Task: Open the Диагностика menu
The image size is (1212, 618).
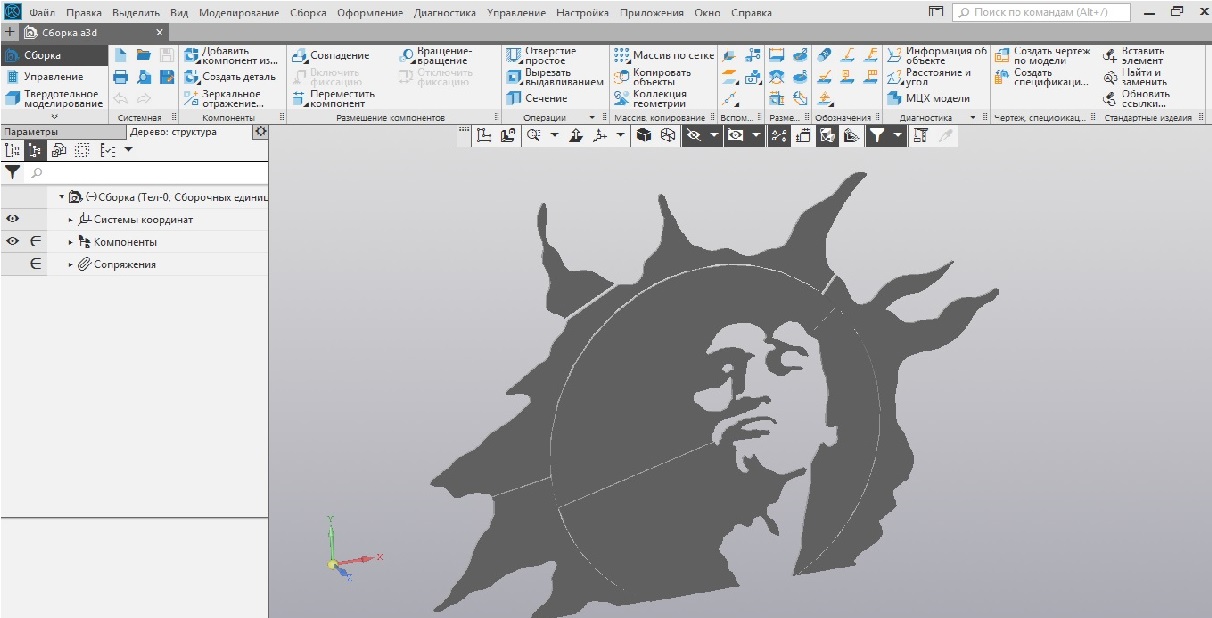Action: (444, 13)
